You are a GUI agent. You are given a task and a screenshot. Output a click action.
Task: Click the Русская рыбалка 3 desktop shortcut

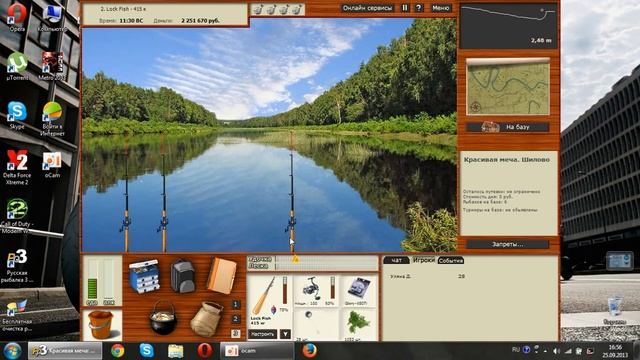pos(17,265)
